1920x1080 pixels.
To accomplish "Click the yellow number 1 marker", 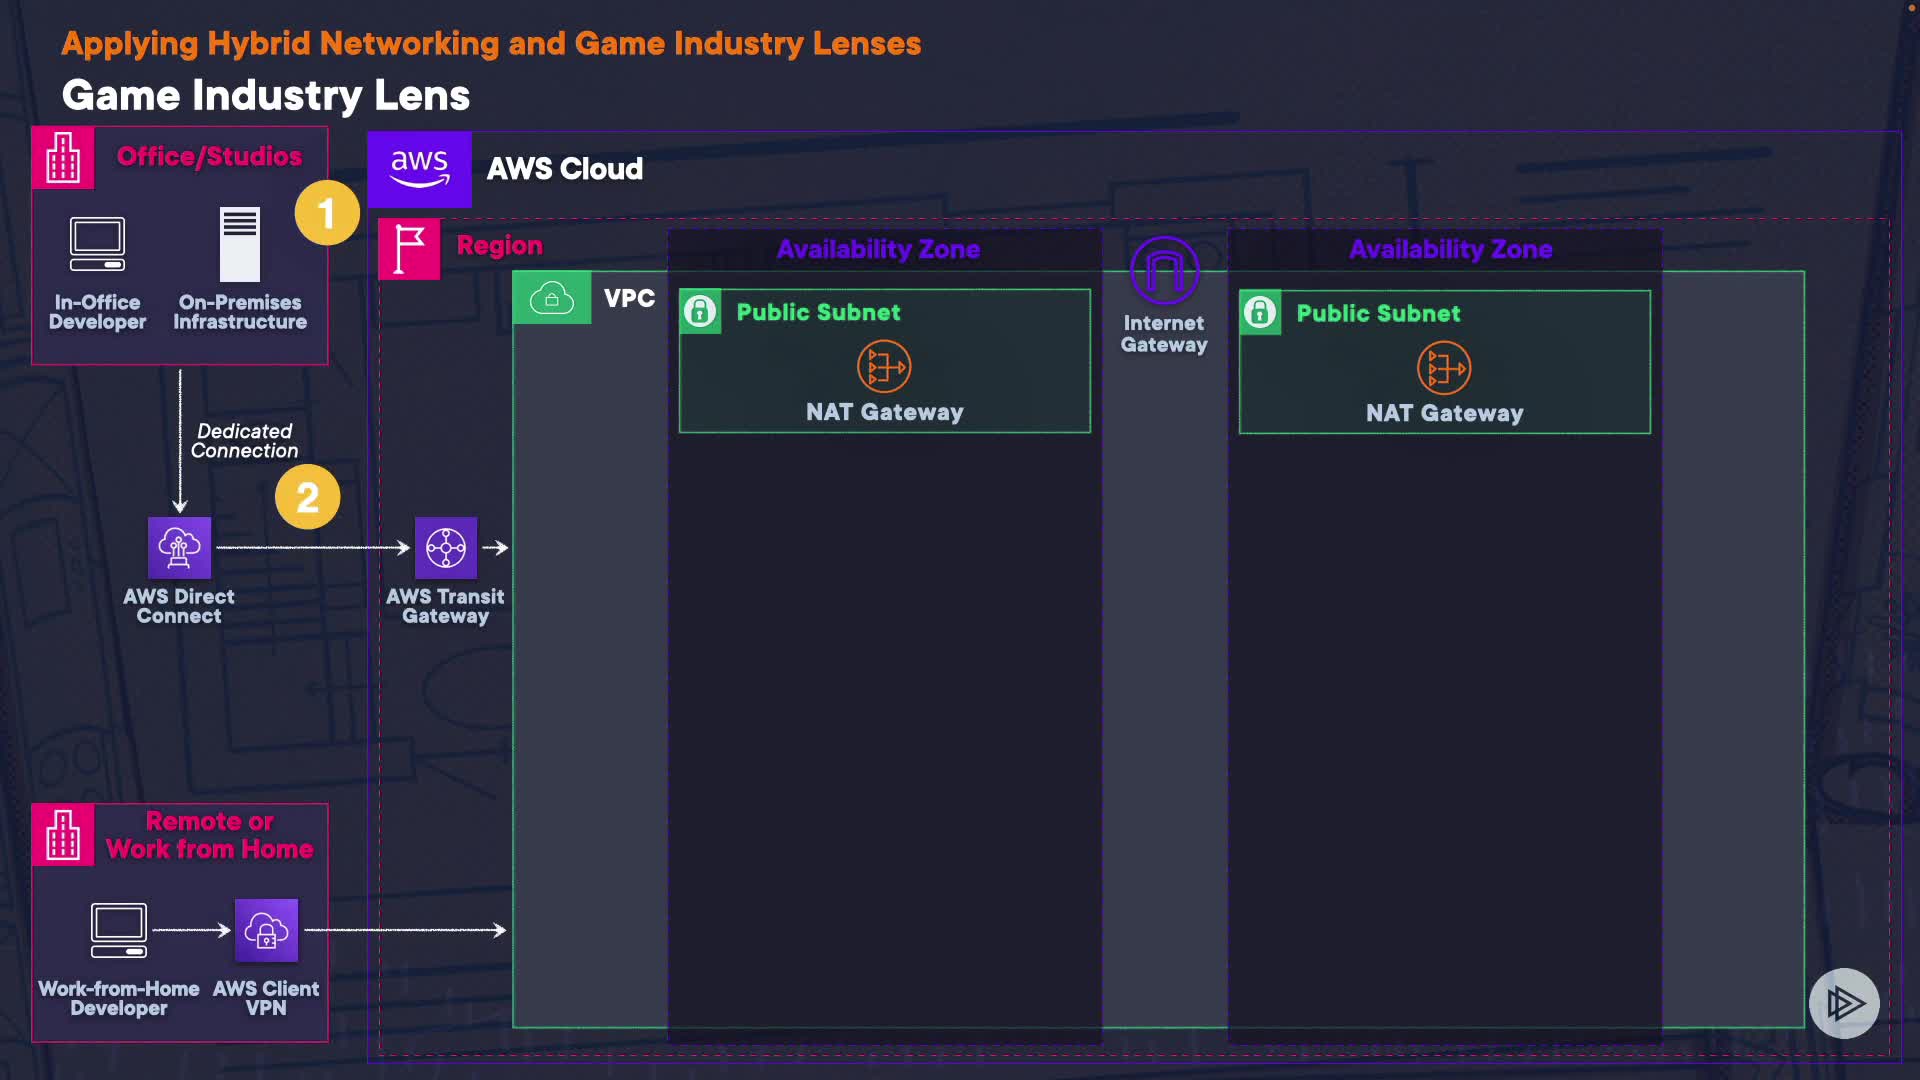I will click(x=327, y=213).
